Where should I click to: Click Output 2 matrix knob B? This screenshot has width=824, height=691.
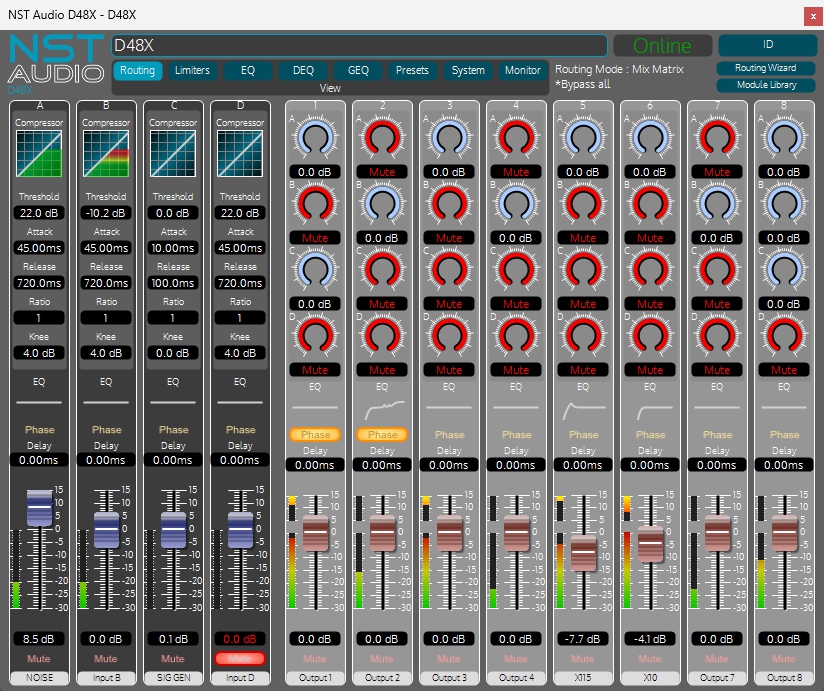click(382, 204)
